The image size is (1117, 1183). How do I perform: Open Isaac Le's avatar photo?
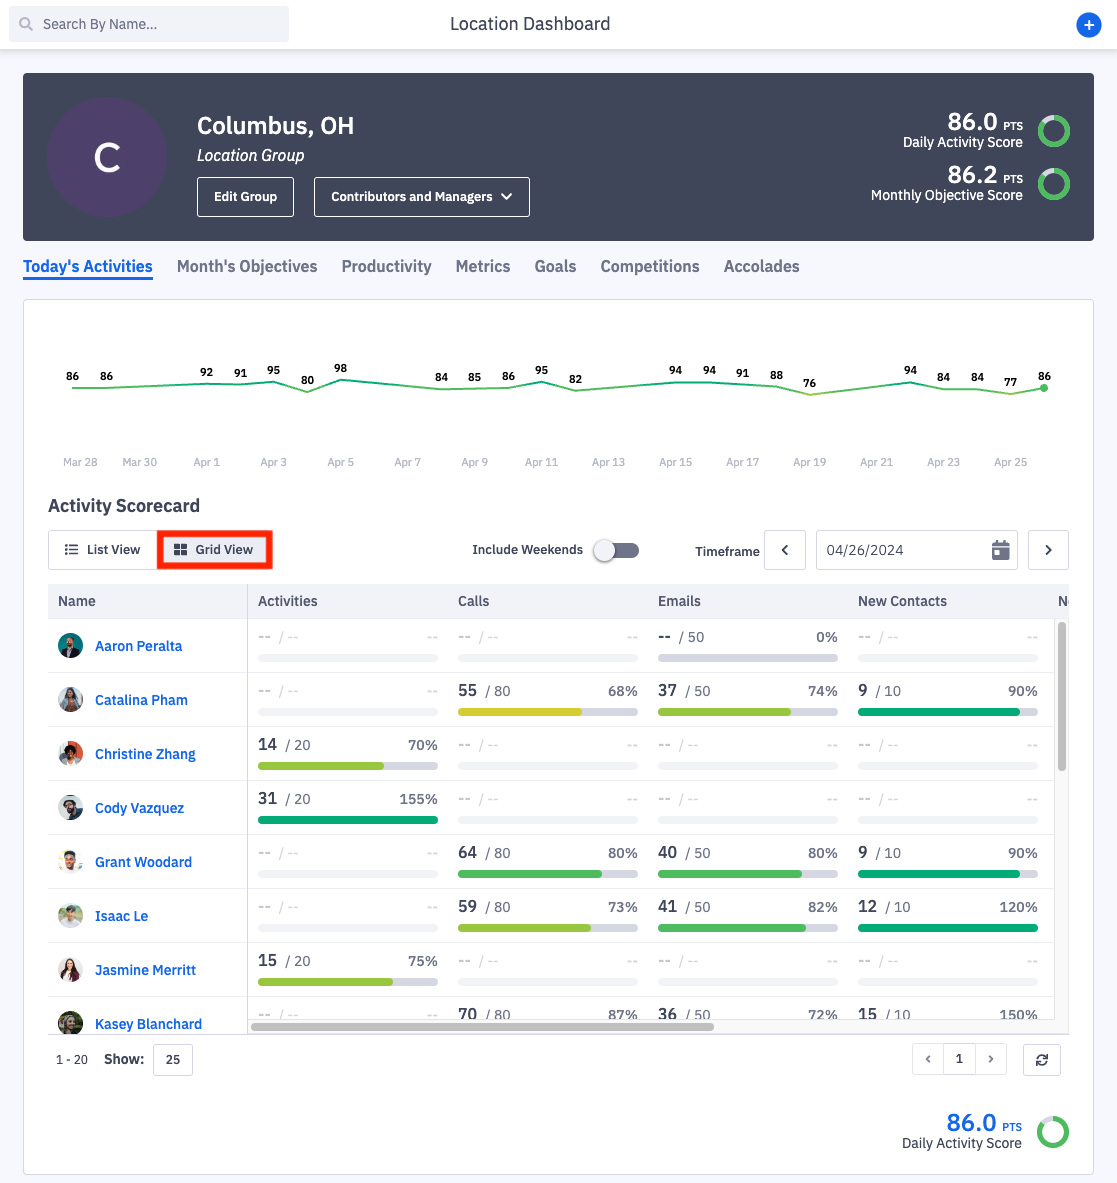pyautogui.click(x=70, y=916)
